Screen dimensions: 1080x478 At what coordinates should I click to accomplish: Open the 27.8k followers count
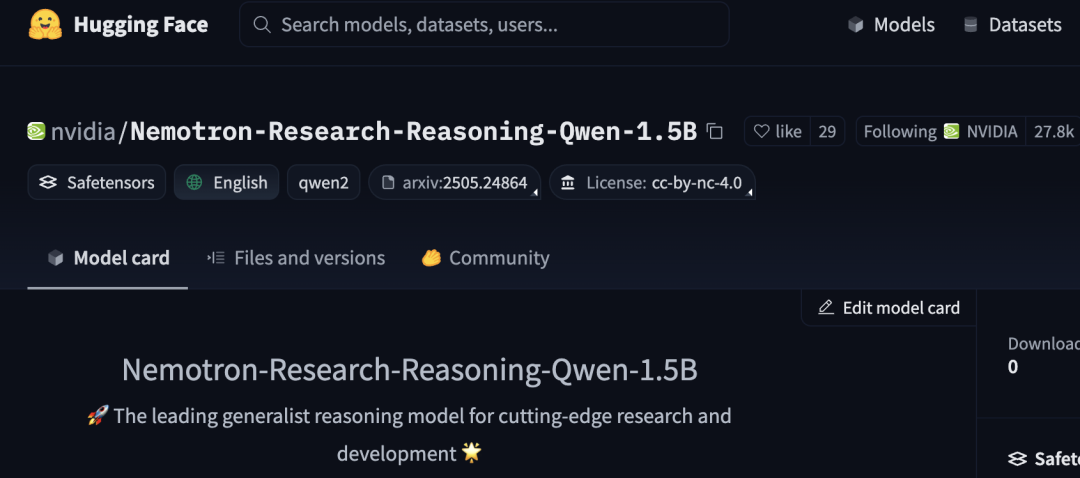point(1053,131)
